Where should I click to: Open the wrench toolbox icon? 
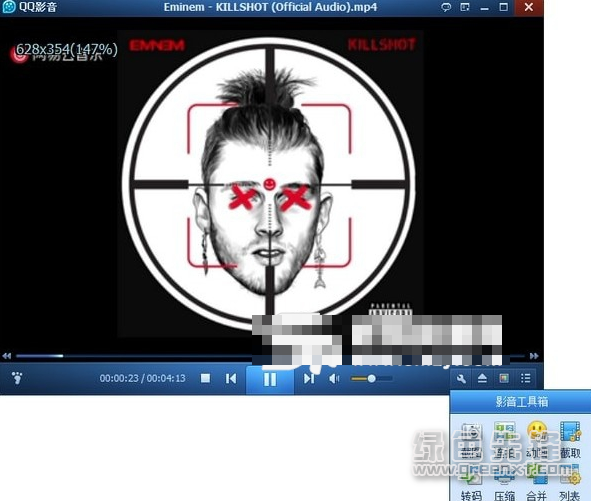[x=461, y=378]
